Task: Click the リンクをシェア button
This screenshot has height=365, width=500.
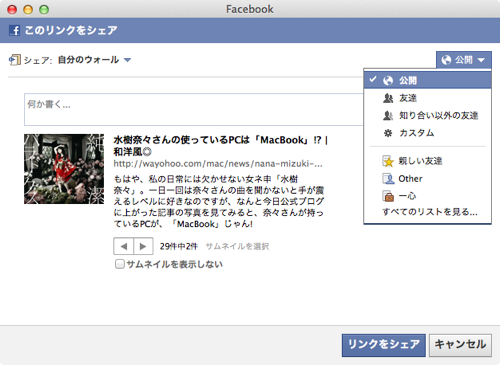Action: [384, 345]
